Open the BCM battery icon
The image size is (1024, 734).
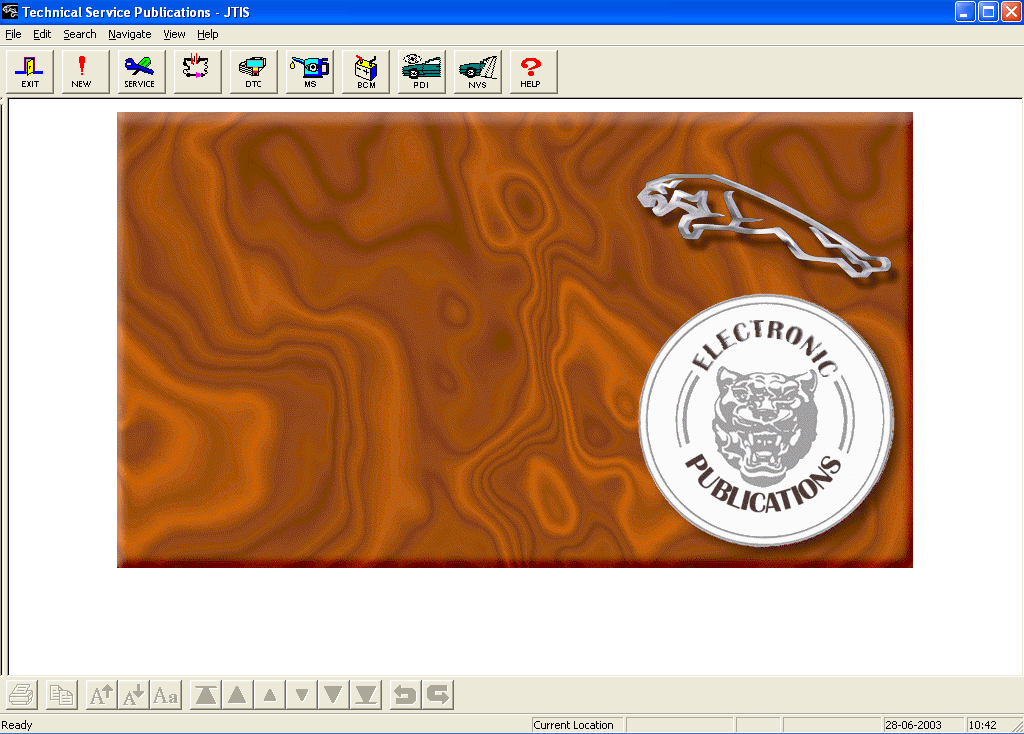pos(366,72)
